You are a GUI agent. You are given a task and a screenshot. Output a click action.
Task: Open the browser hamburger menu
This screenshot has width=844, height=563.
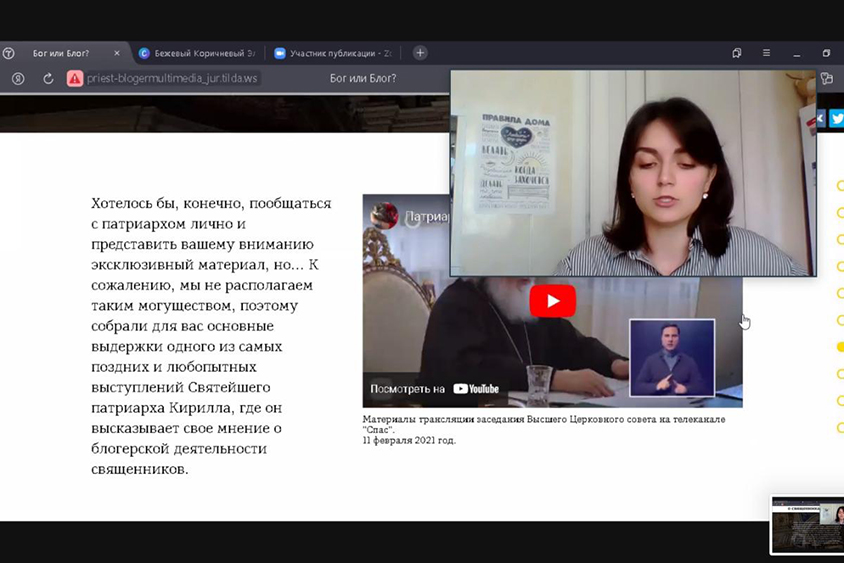click(766, 53)
